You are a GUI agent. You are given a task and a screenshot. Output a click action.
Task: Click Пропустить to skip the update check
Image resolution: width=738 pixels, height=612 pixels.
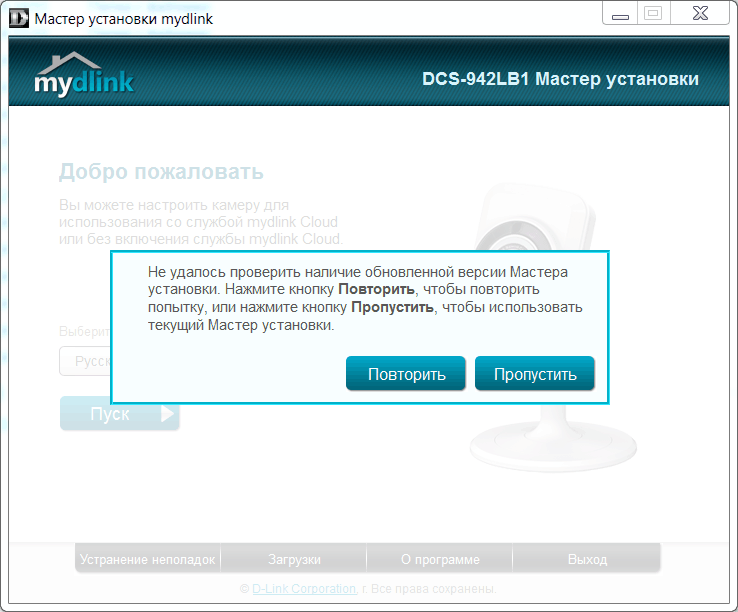(535, 374)
